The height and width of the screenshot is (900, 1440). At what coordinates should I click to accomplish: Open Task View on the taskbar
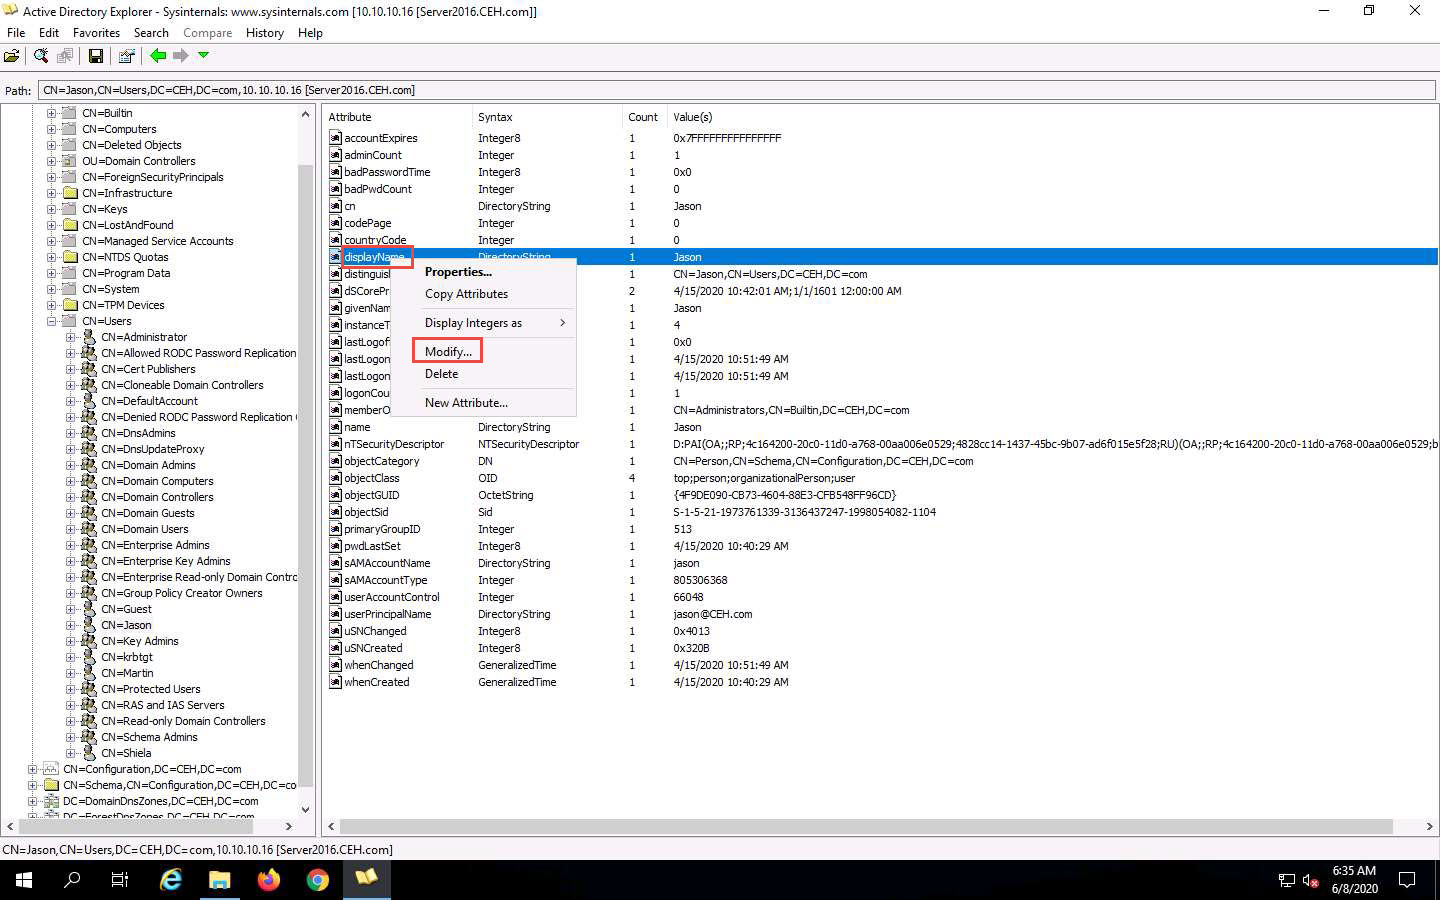click(x=120, y=880)
